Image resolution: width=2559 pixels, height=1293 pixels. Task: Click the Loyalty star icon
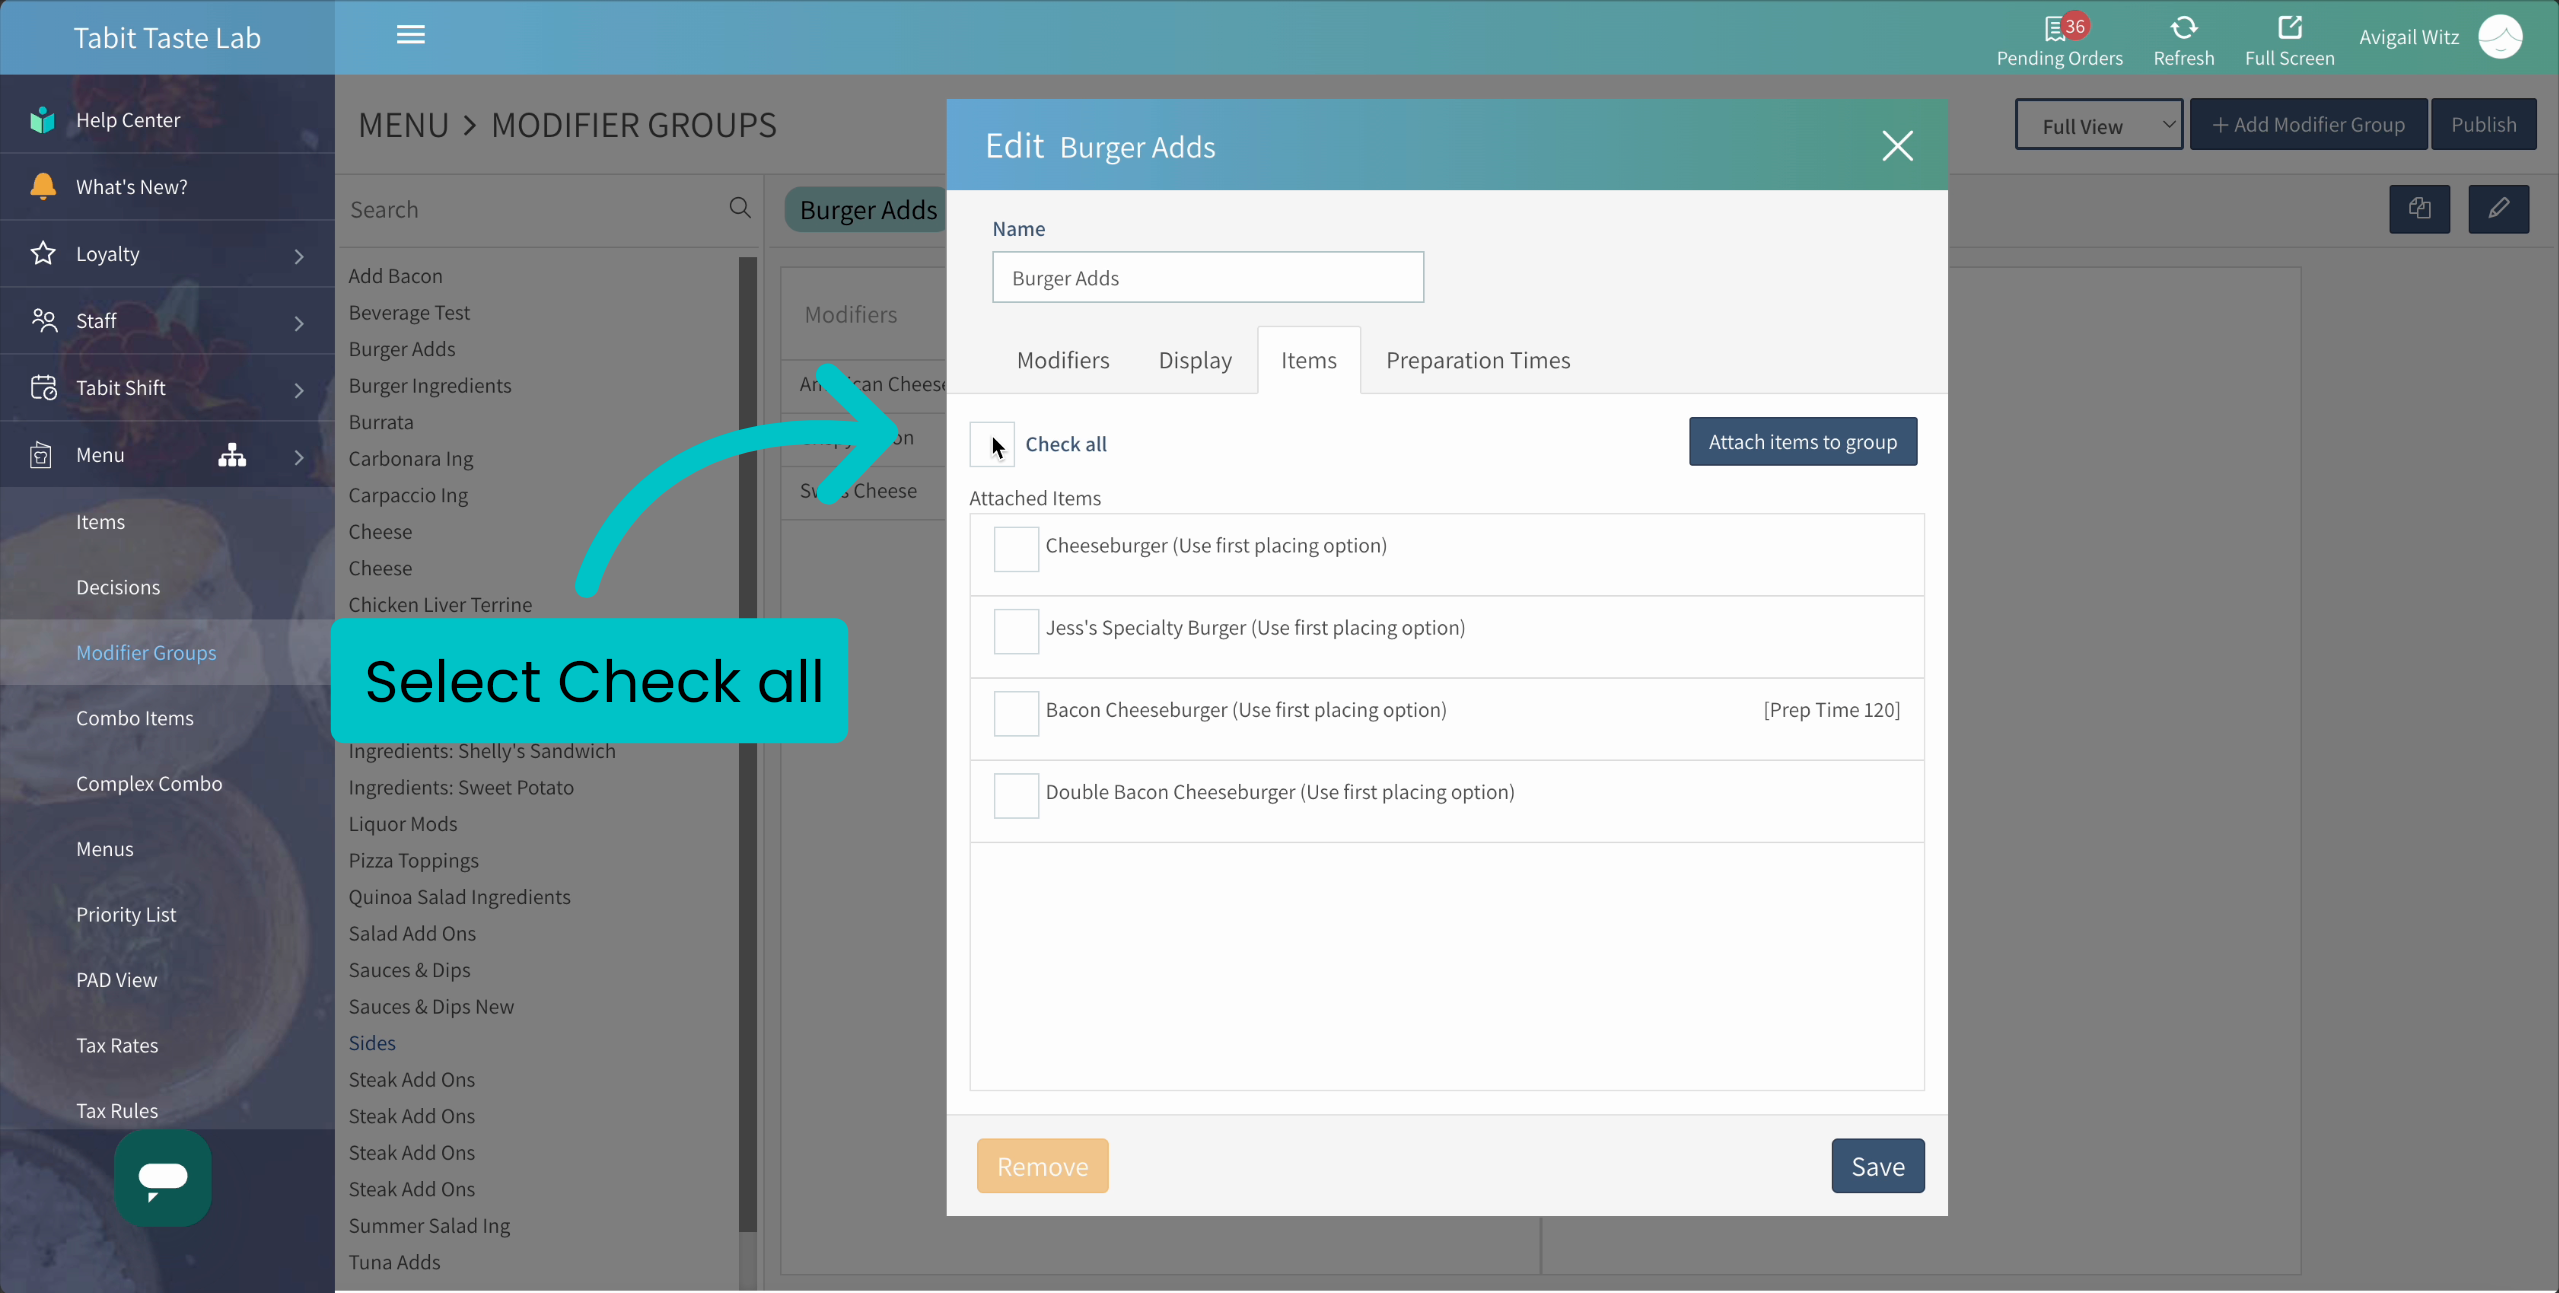(42, 253)
